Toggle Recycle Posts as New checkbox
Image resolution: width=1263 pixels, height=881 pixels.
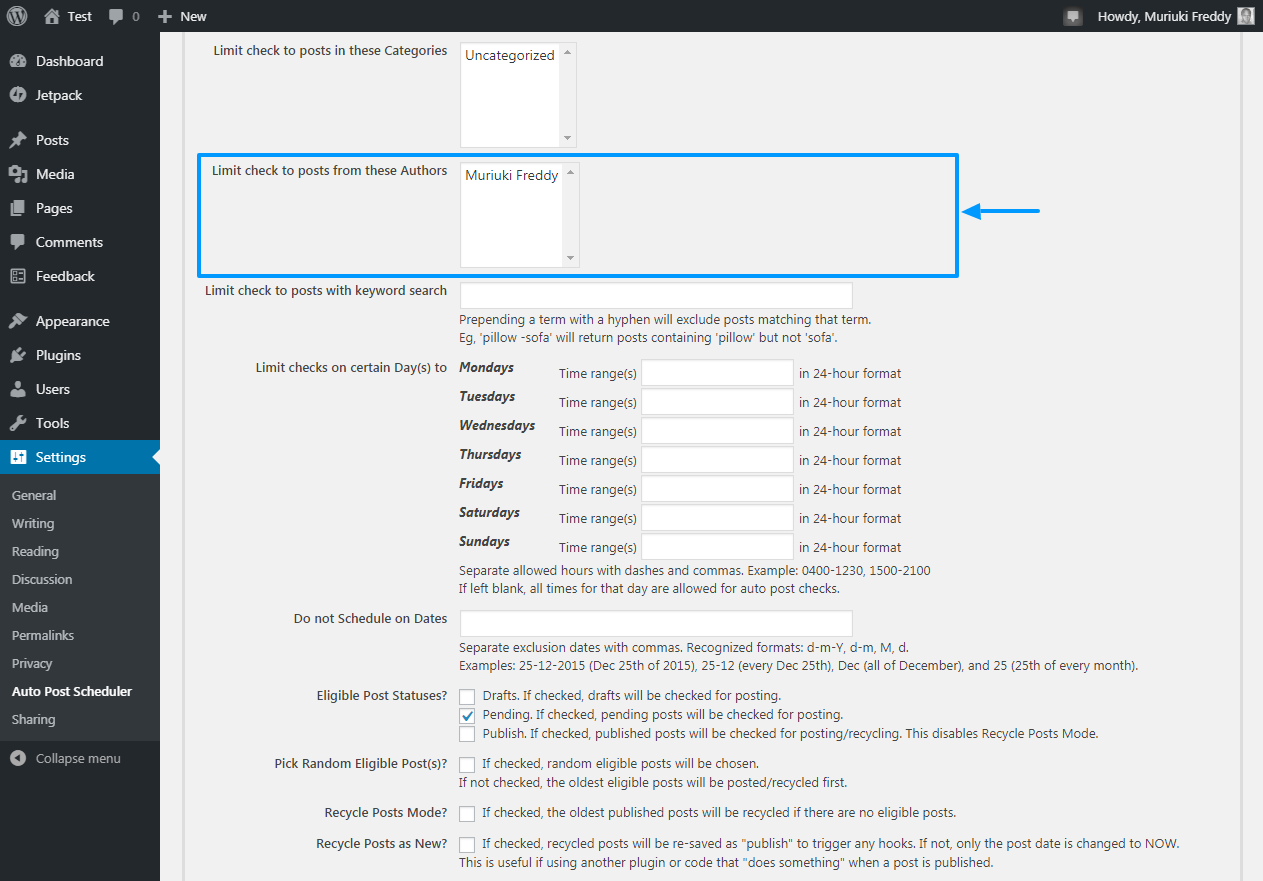pyautogui.click(x=467, y=844)
